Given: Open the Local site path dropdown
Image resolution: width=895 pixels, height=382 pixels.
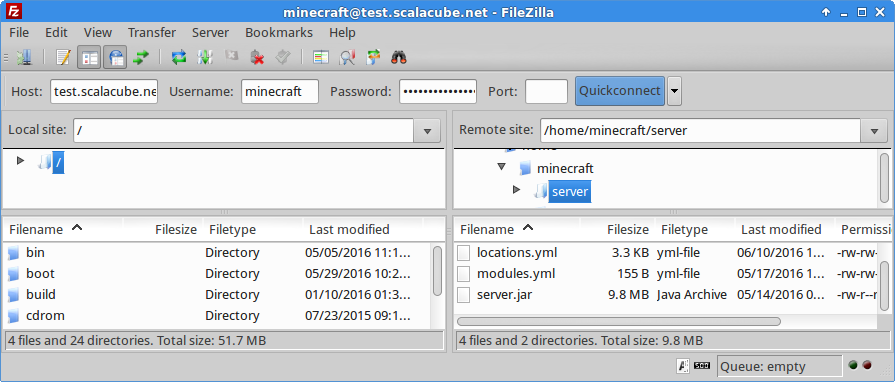Looking at the screenshot, I should [x=427, y=131].
